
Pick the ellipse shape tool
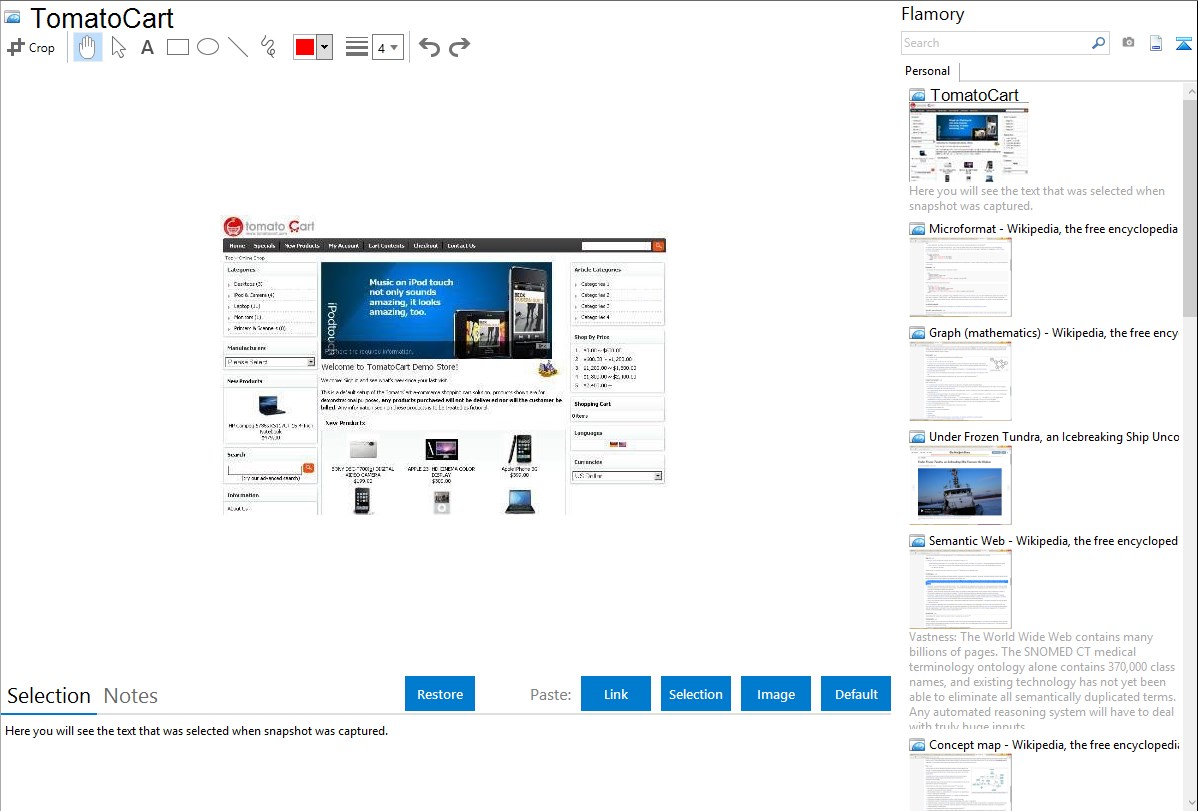point(208,47)
